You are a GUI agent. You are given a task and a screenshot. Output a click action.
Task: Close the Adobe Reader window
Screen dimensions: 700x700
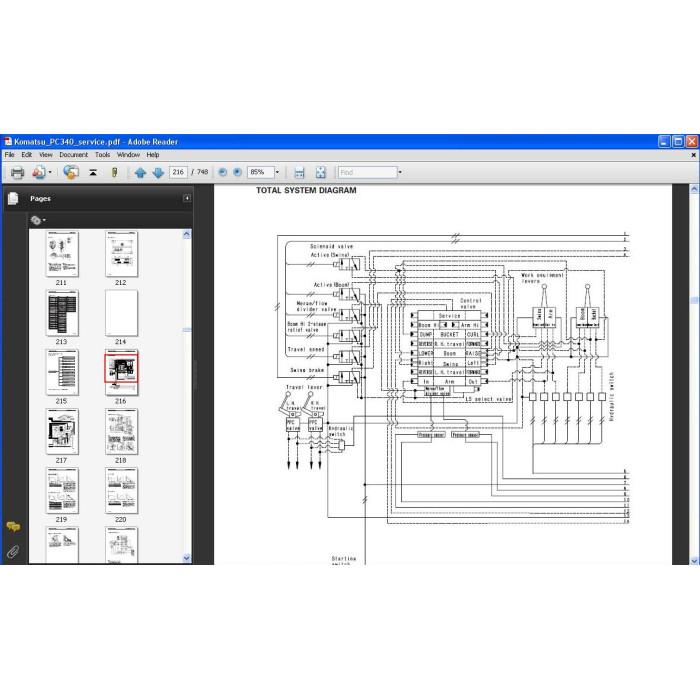[x=692, y=142]
